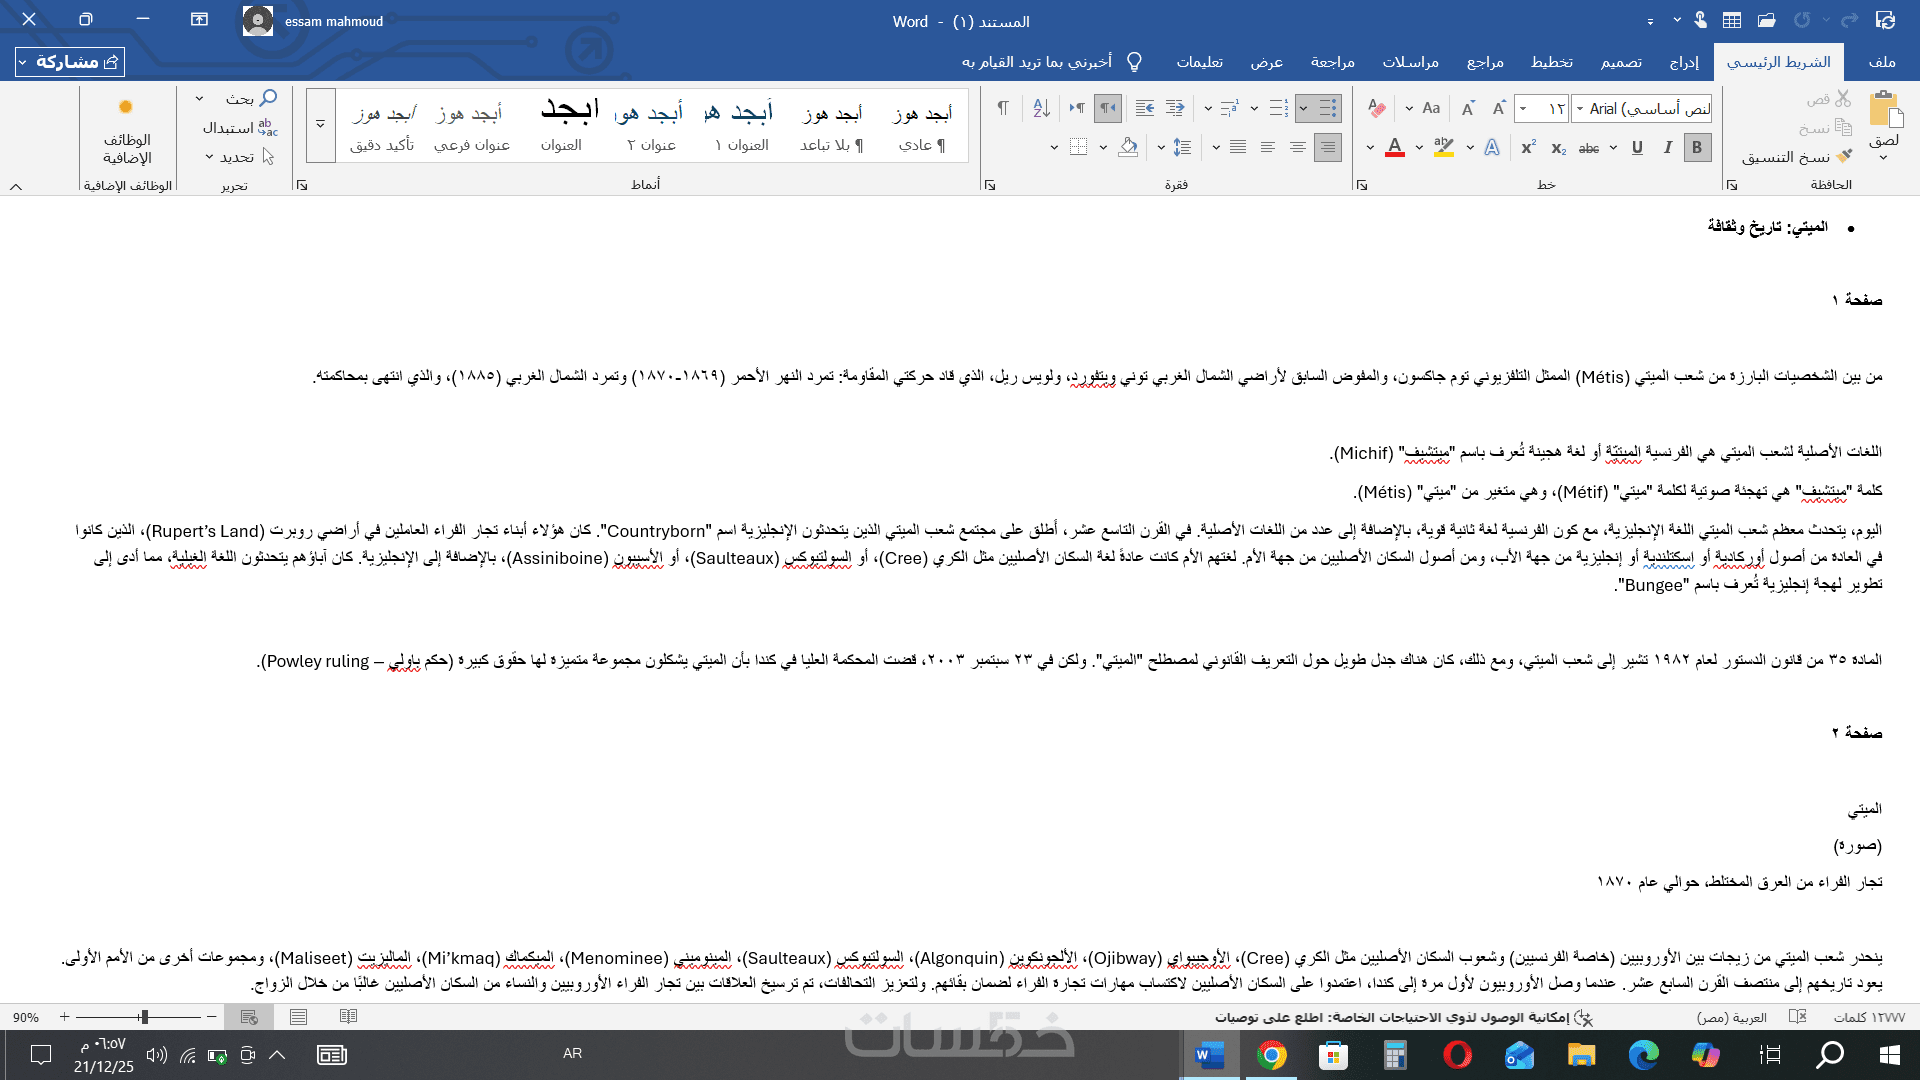Click the Text Effects glowing A icon
Image resolution: width=1920 pixels, height=1080 pixels.
1492,148
